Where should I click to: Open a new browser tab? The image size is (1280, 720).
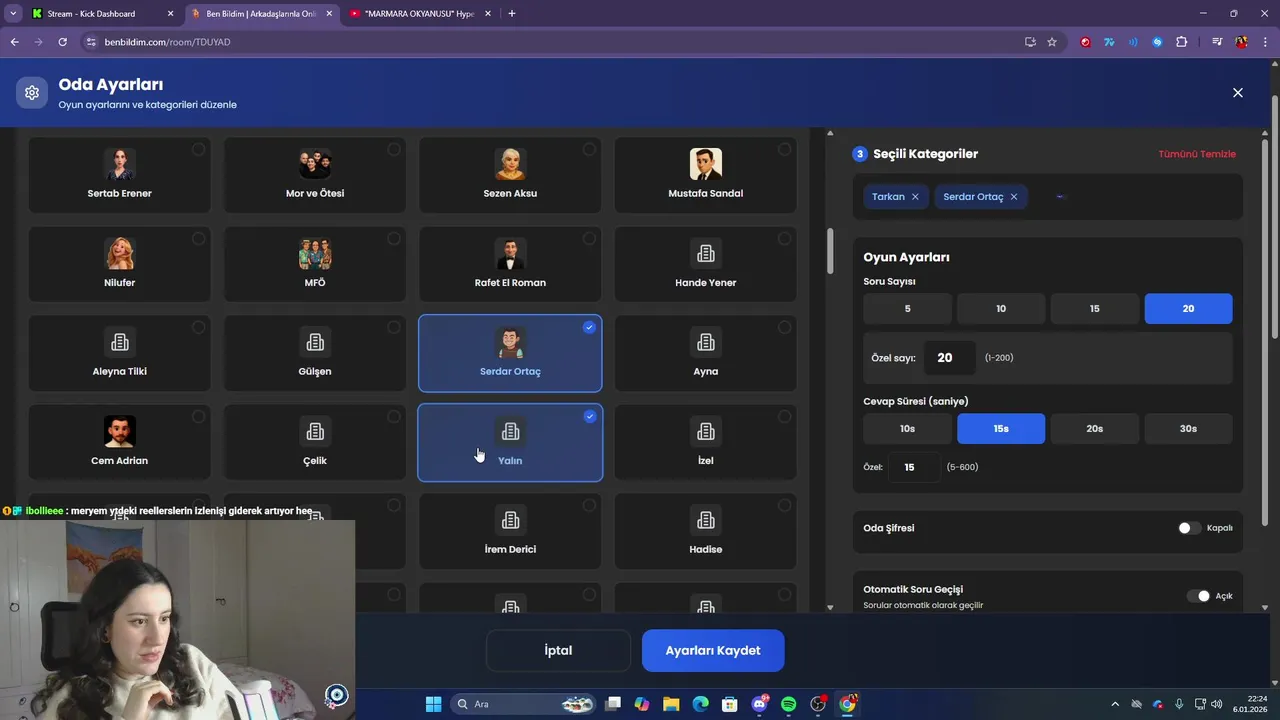tap(512, 14)
